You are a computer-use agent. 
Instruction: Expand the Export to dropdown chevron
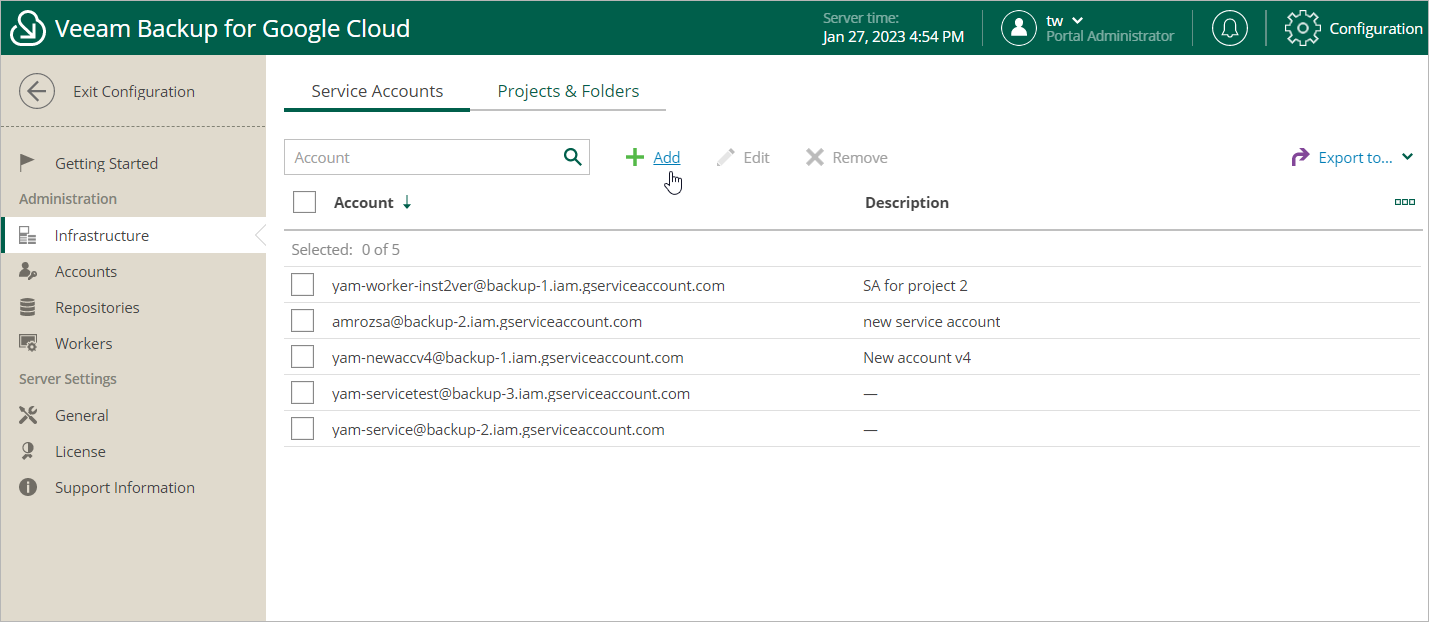[1407, 157]
